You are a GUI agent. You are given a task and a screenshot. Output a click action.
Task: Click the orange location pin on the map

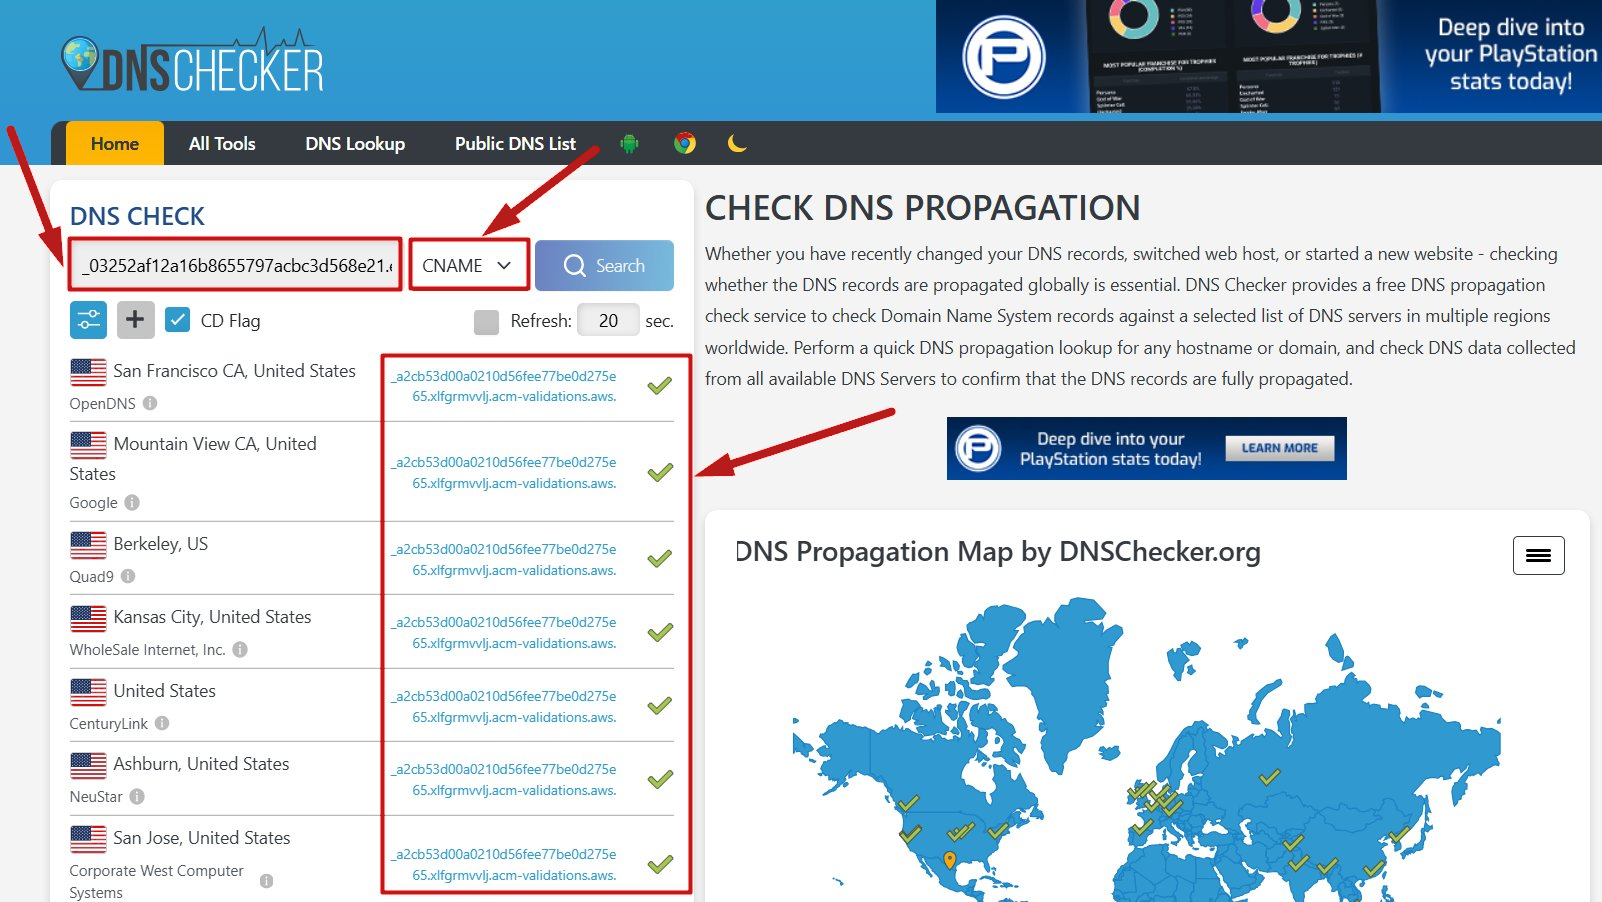(950, 860)
